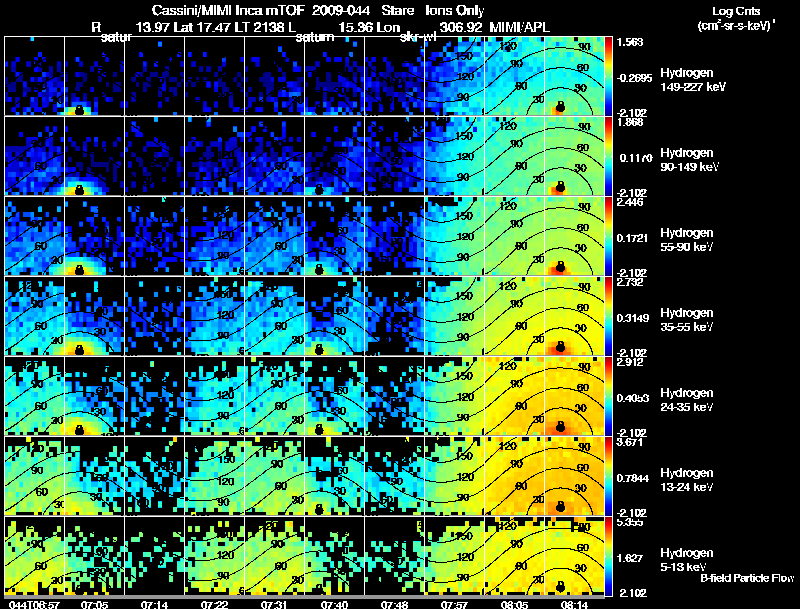
Task: Click Saturn marker in 24-35 keV 07:05 panel
Action: coord(79,429)
